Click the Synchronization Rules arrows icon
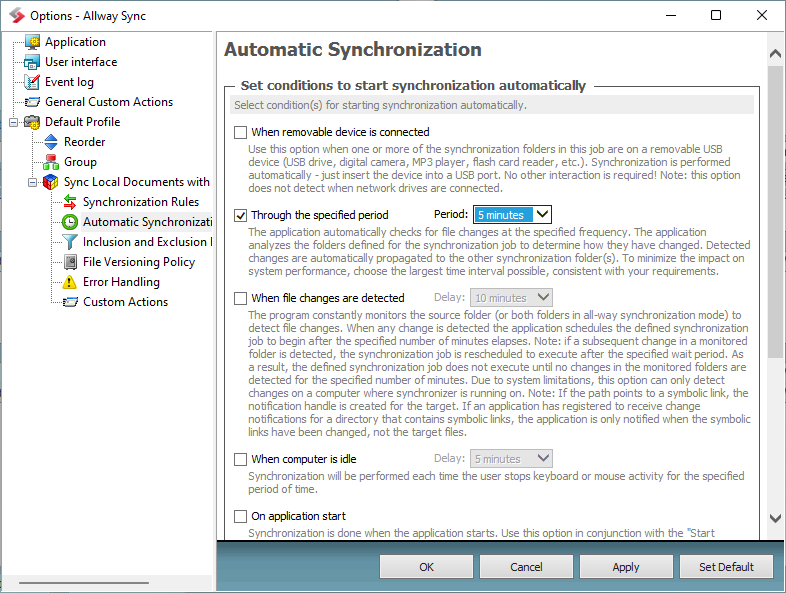Viewport: 786px width, 593px height. (x=70, y=203)
